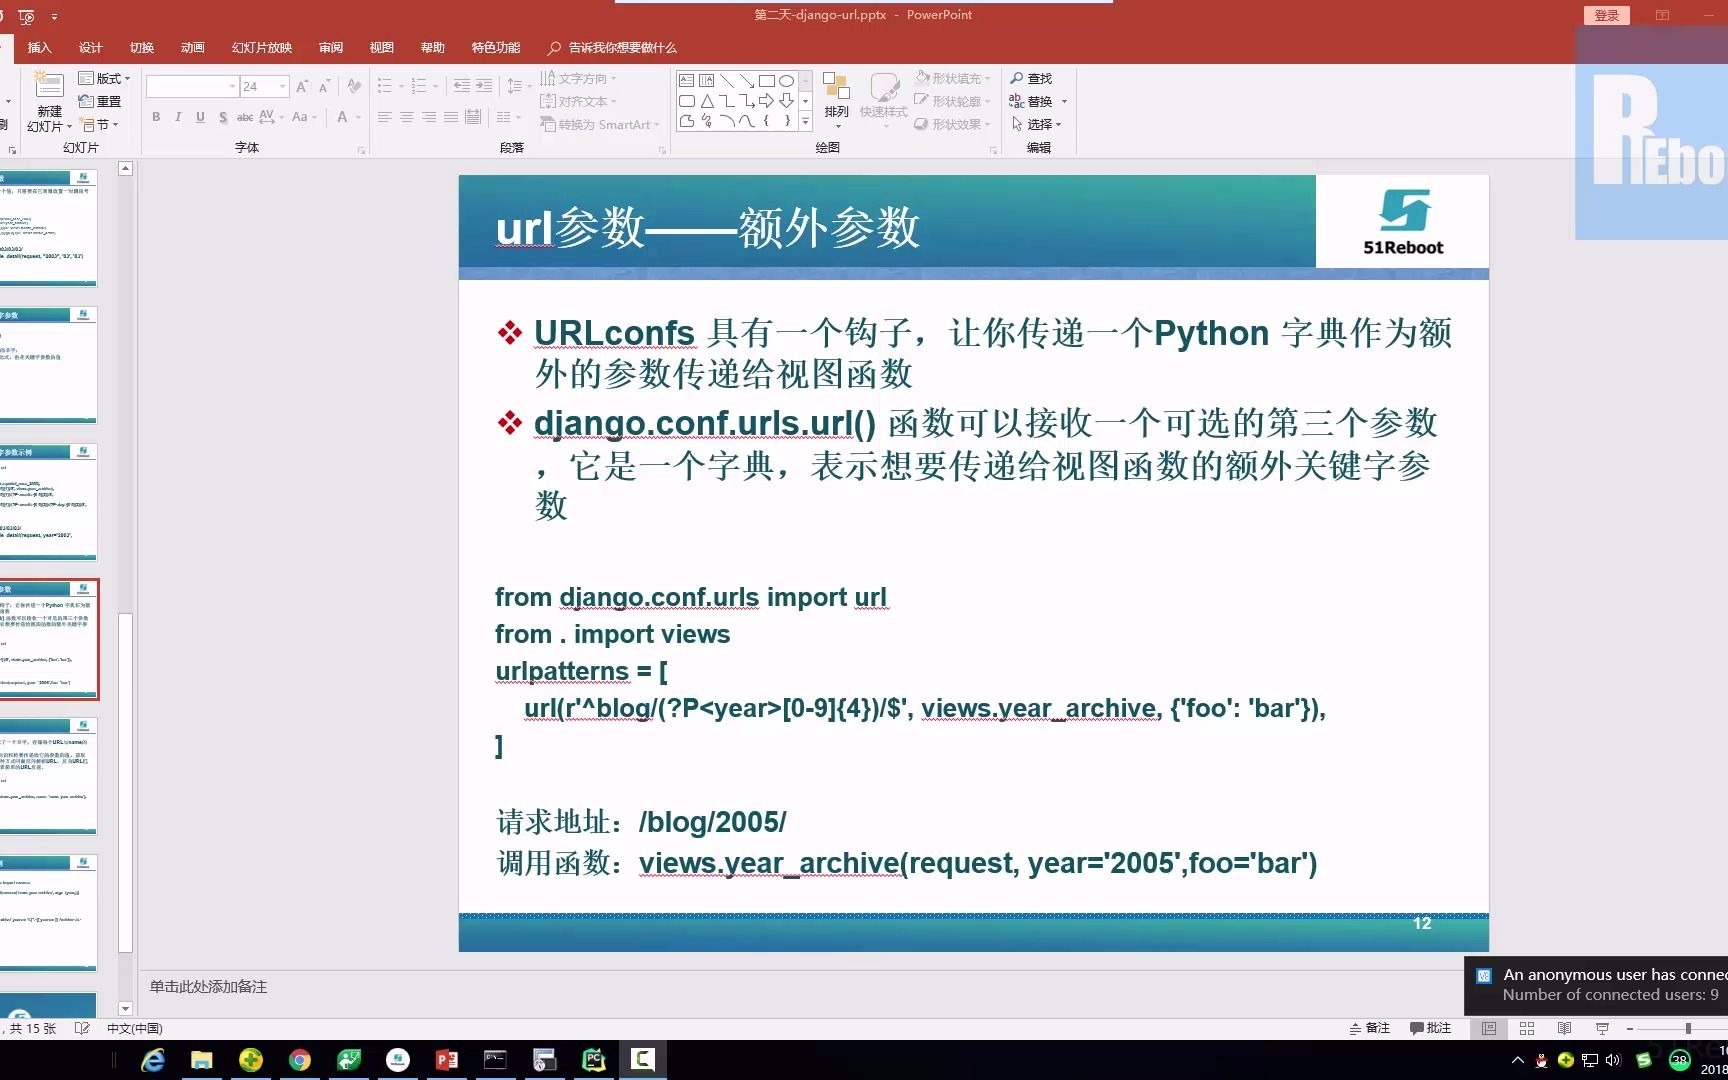
Task: Click Tell me what you want search
Action: pyautogui.click(x=612, y=47)
